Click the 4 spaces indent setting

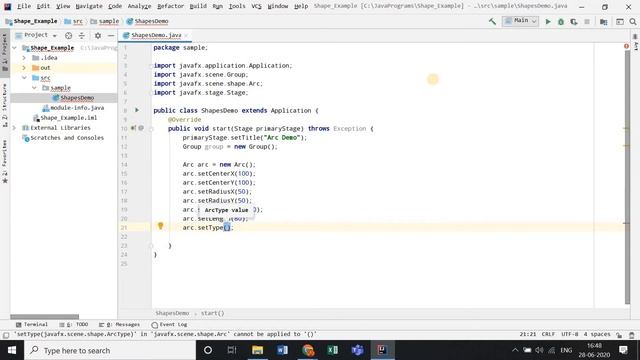[x=597, y=334]
